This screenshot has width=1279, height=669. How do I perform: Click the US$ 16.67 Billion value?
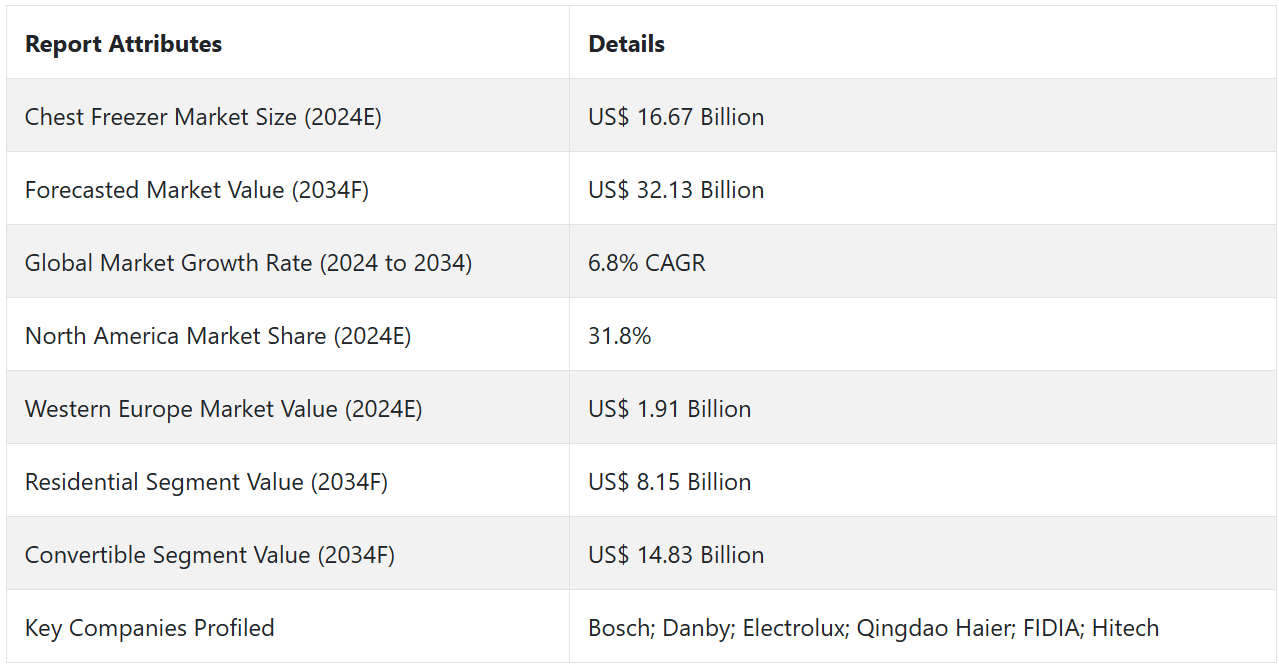click(x=676, y=117)
